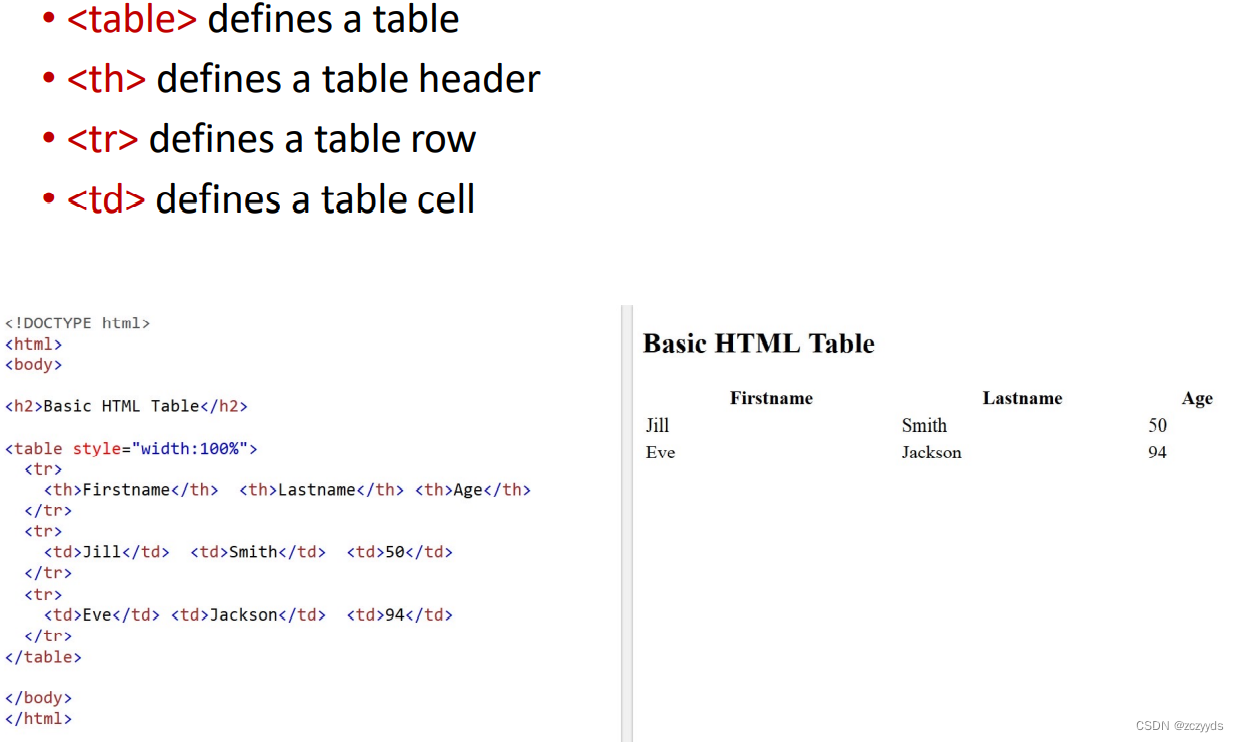The width and height of the screenshot is (1239, 742).
Task: Select the table cell containing 'Jill'
Action: tap(657, 425)
